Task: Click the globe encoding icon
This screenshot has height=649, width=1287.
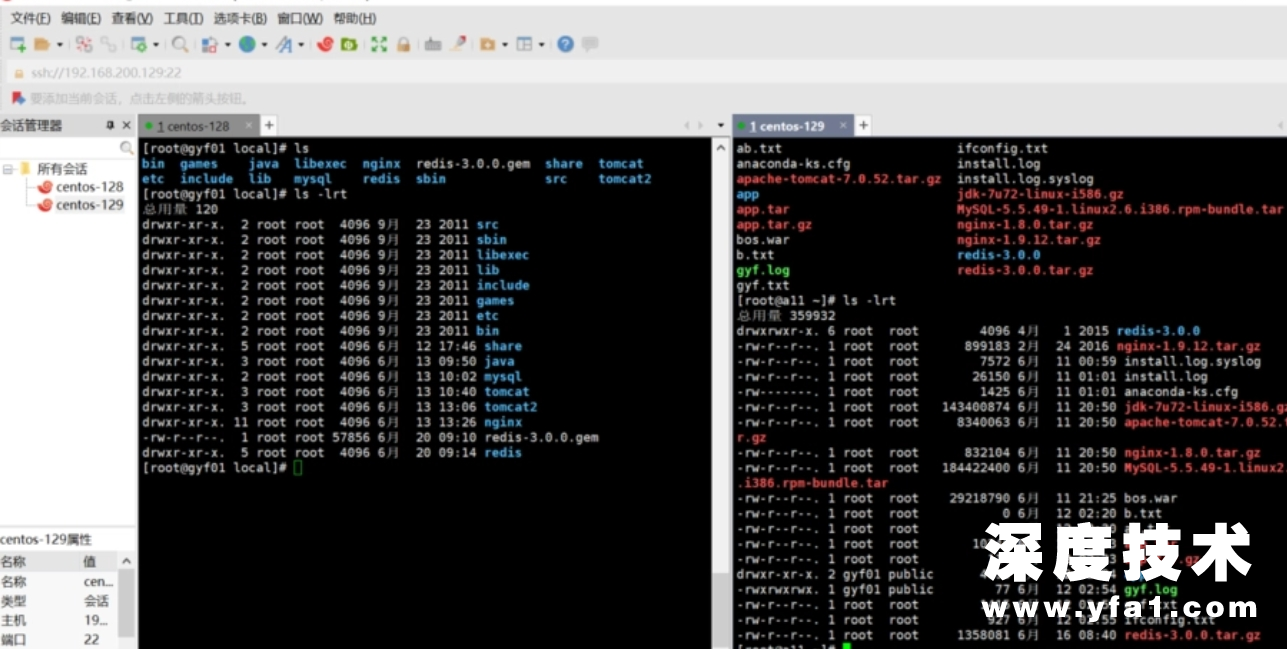Action: click(x=246, y=44)
